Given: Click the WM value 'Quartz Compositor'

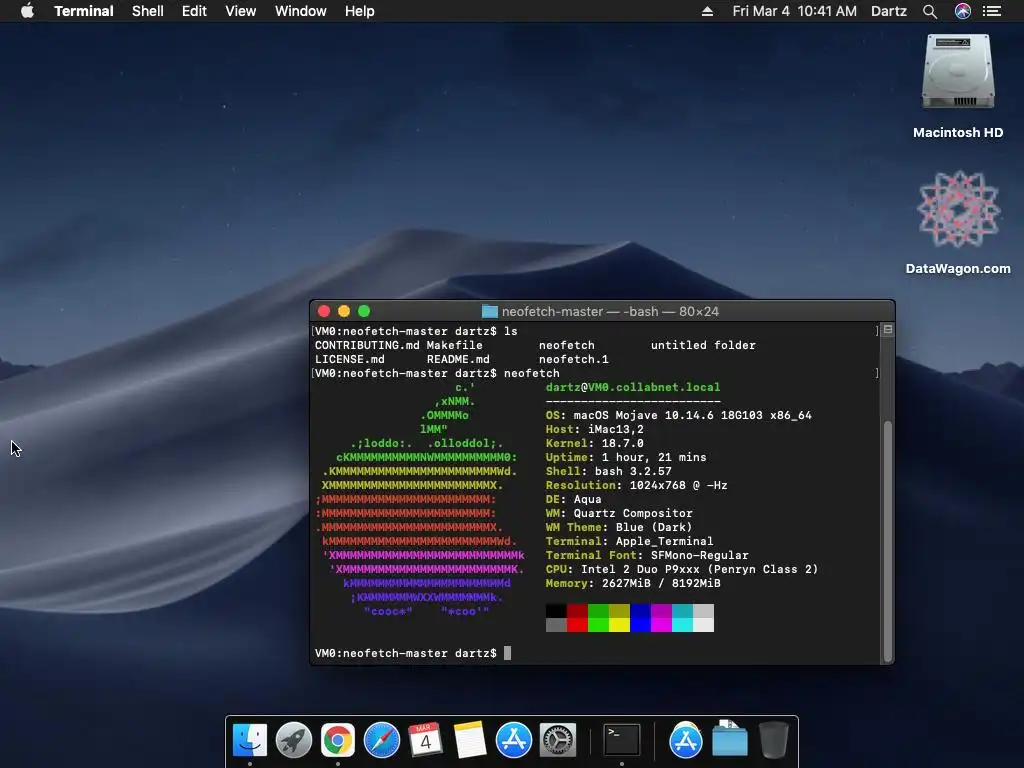Looking at the screenshot, I should click(633, 513).
